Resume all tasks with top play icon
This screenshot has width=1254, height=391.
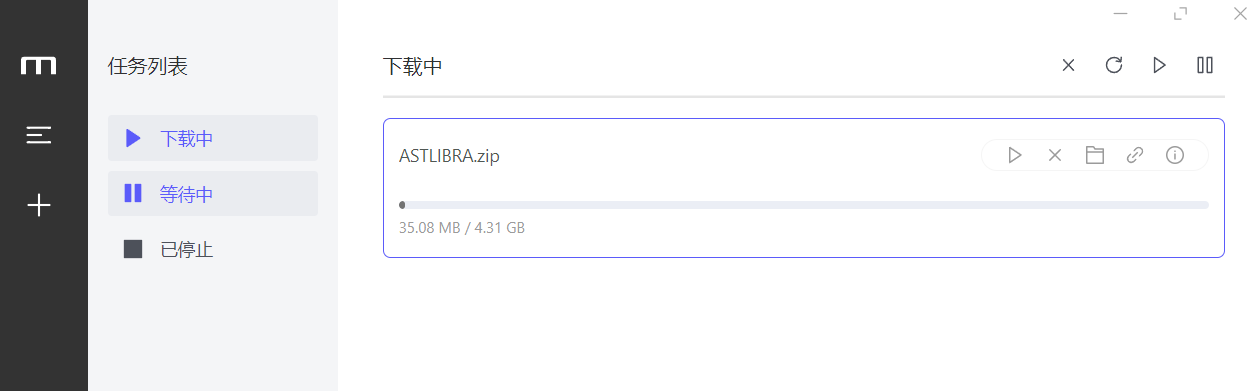click(x=1159, y=65)
